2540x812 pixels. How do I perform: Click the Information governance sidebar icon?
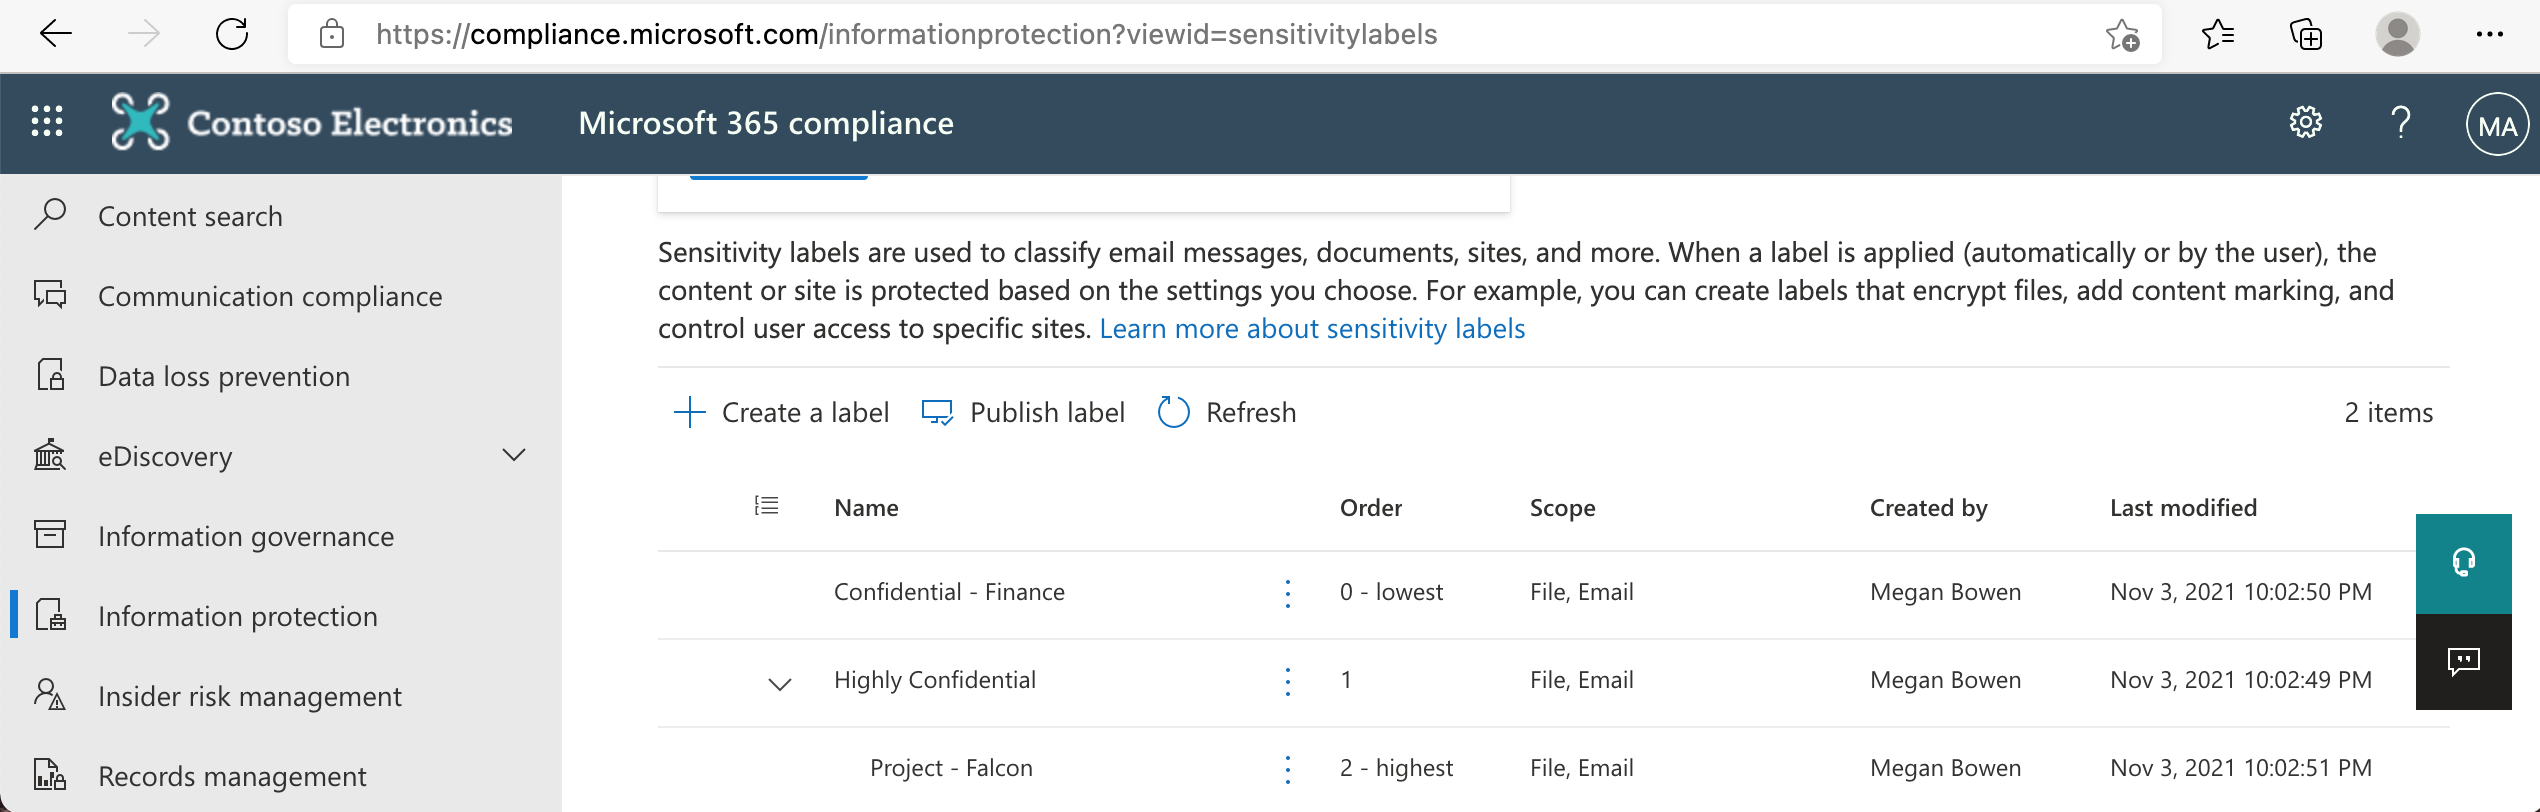50,534
